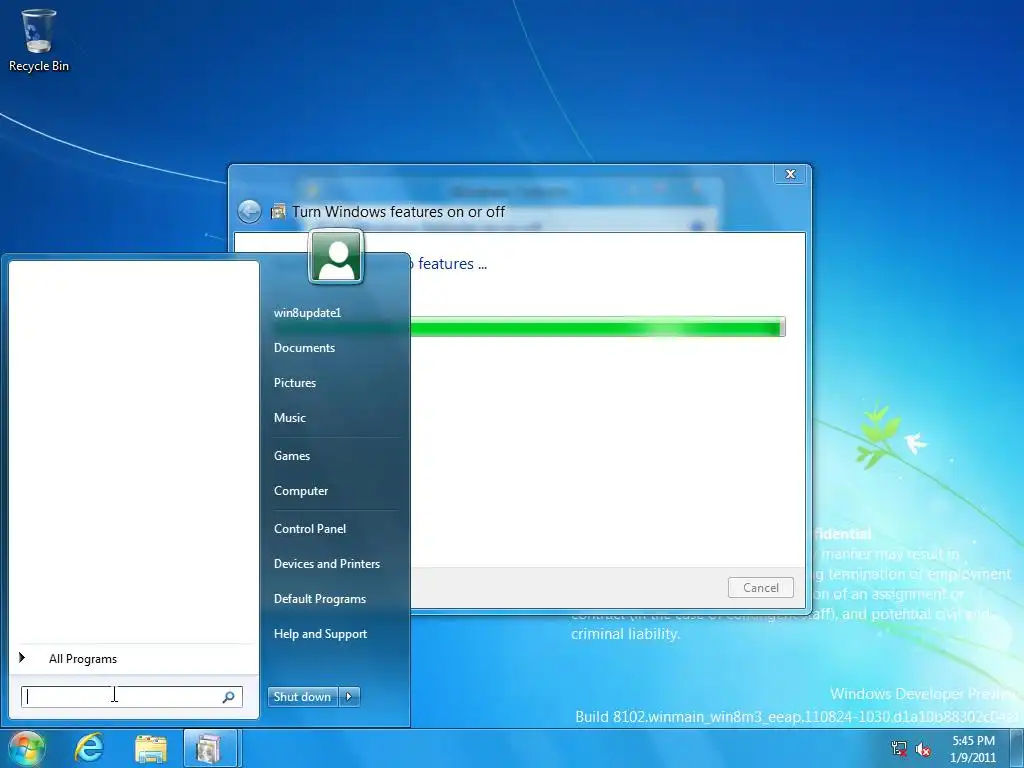Launch Internet Explorer from taskbar
This screenshot has height=768, width=1024.
tap(89, 748)
